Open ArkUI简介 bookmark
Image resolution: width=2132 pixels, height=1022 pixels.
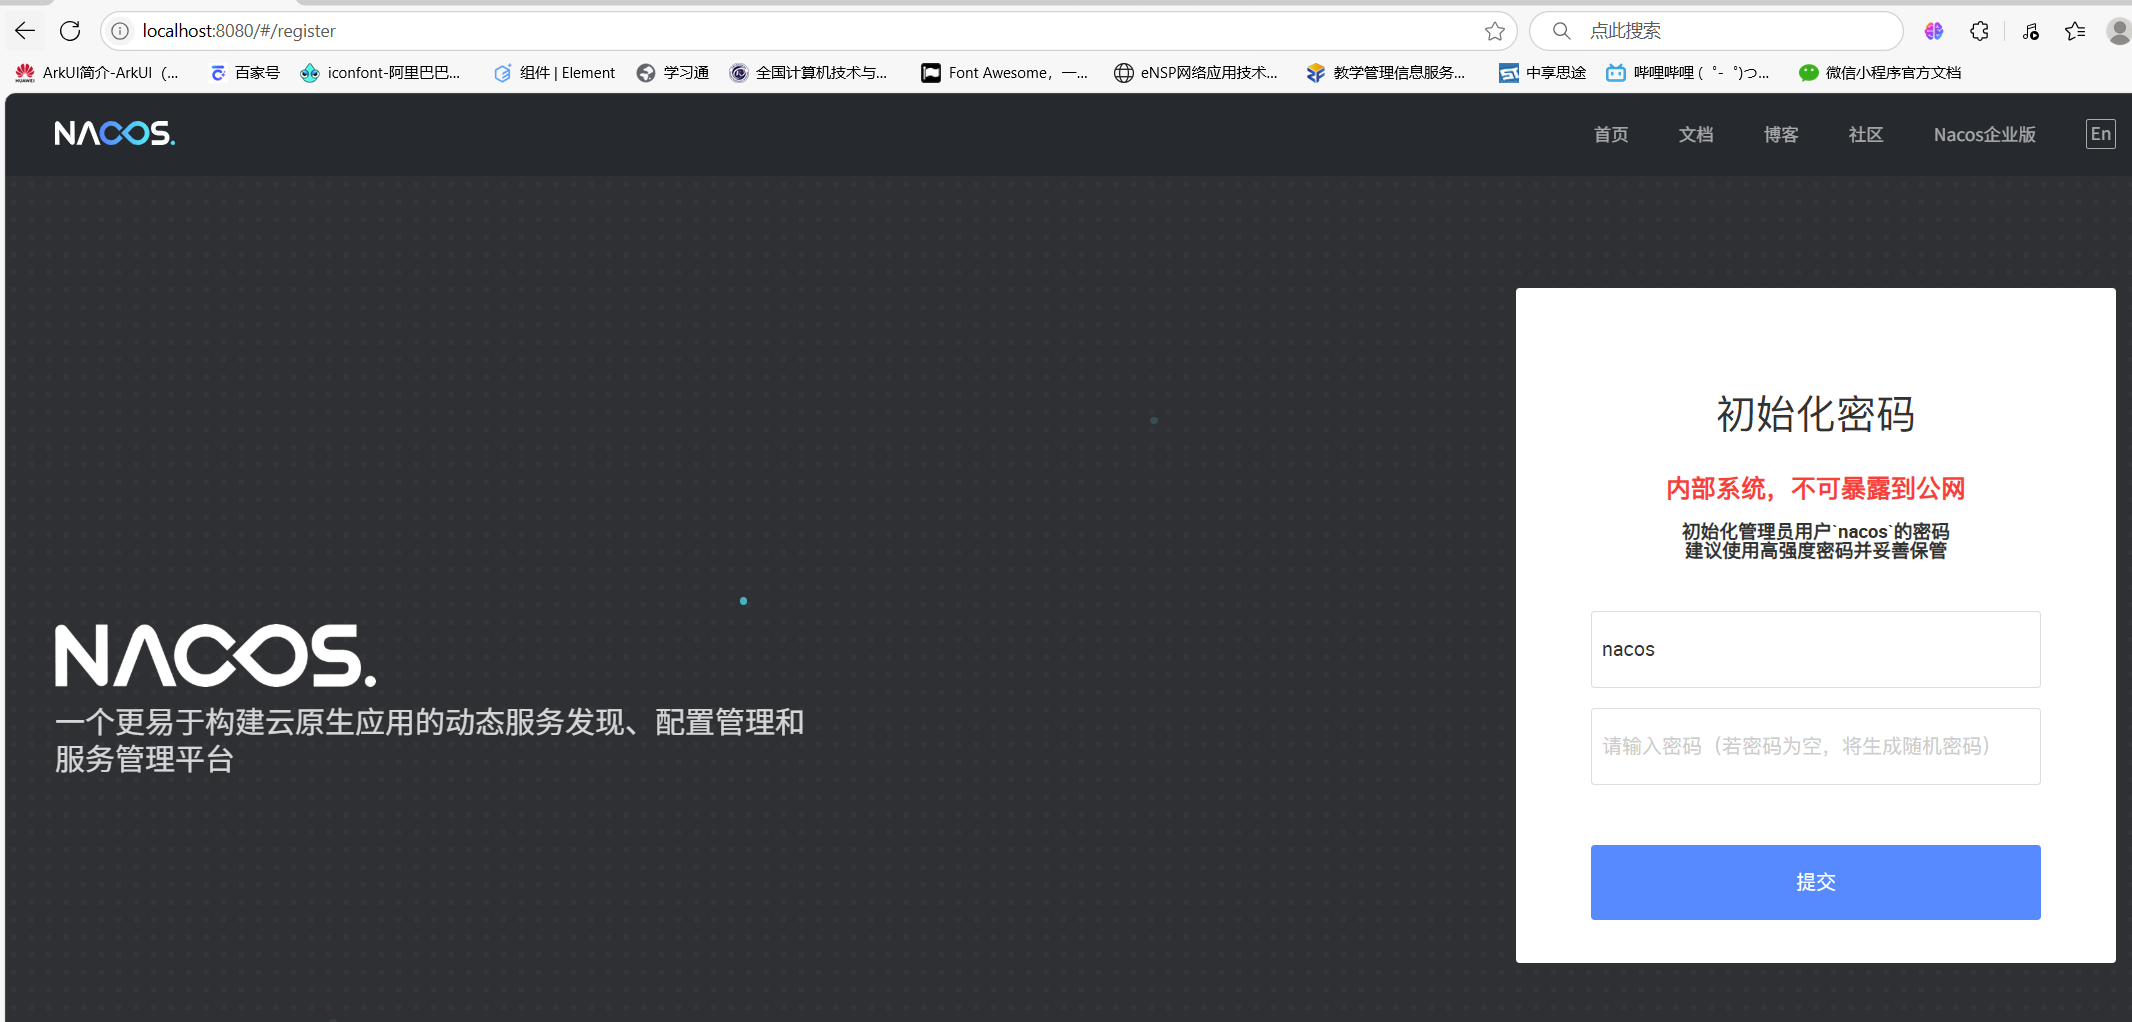click(x=97, y=72)
